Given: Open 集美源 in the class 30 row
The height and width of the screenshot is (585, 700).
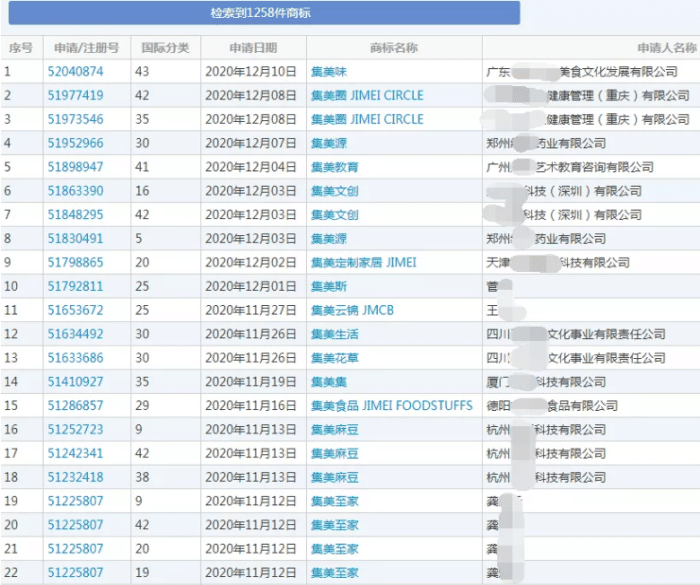Looking at the screenshot, I should pos(329,143).
